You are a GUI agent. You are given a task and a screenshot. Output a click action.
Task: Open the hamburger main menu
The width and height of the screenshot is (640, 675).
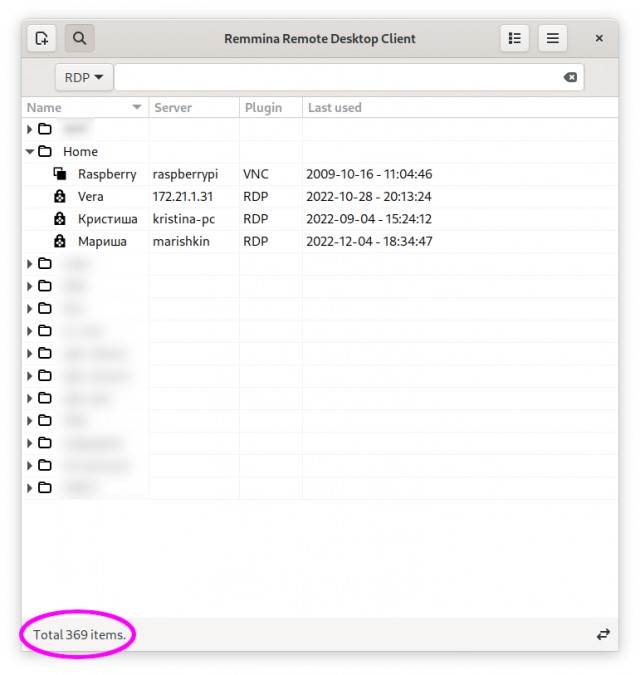click(x=553, y=38)
